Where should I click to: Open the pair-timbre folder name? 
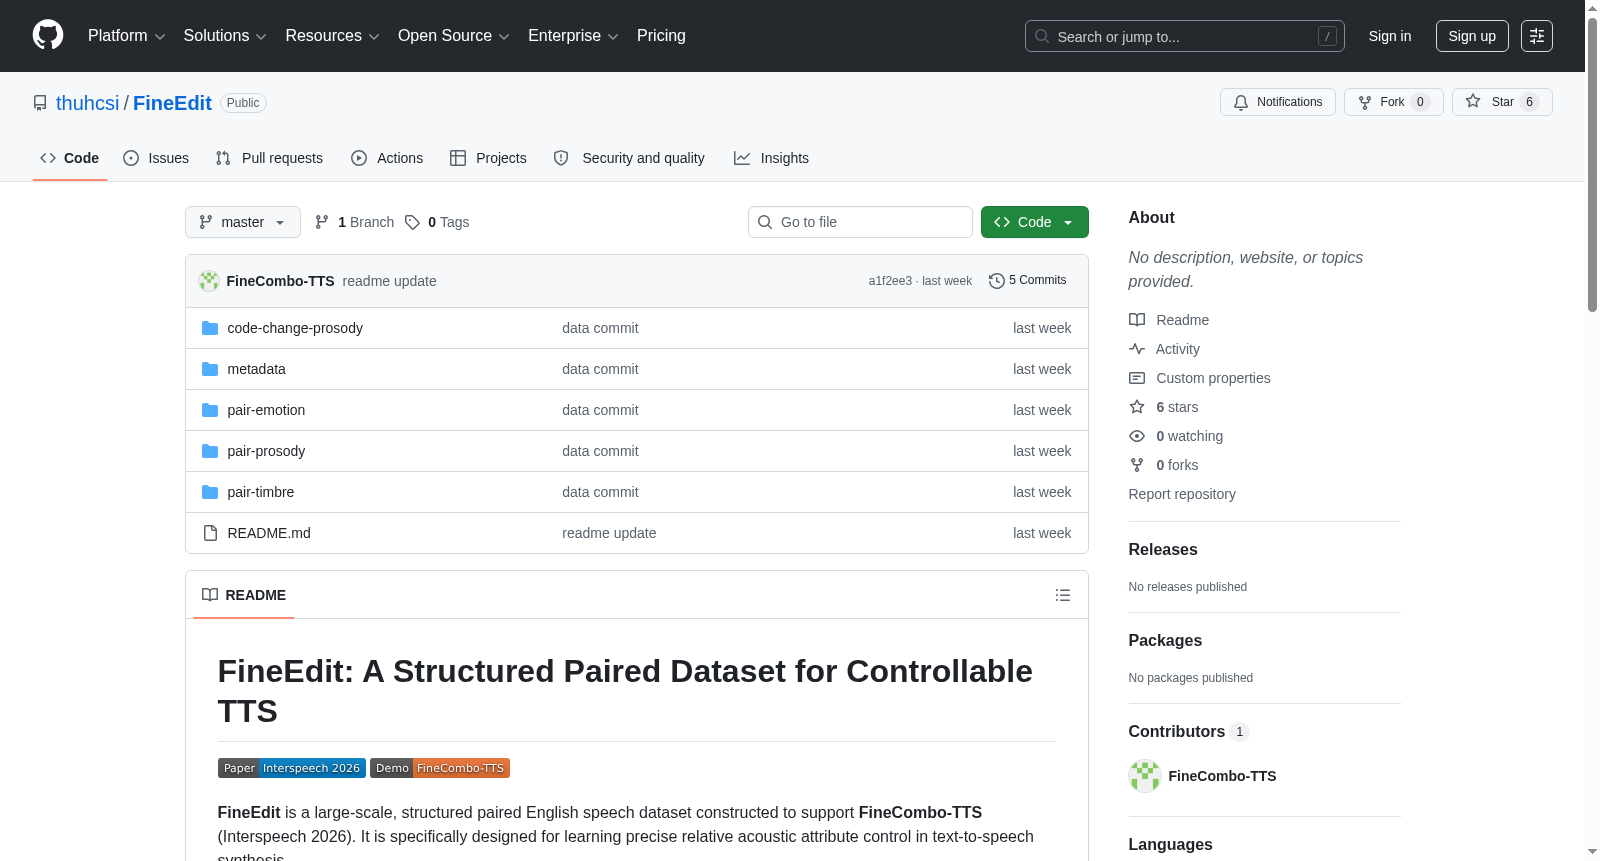[x=261, y=492]
